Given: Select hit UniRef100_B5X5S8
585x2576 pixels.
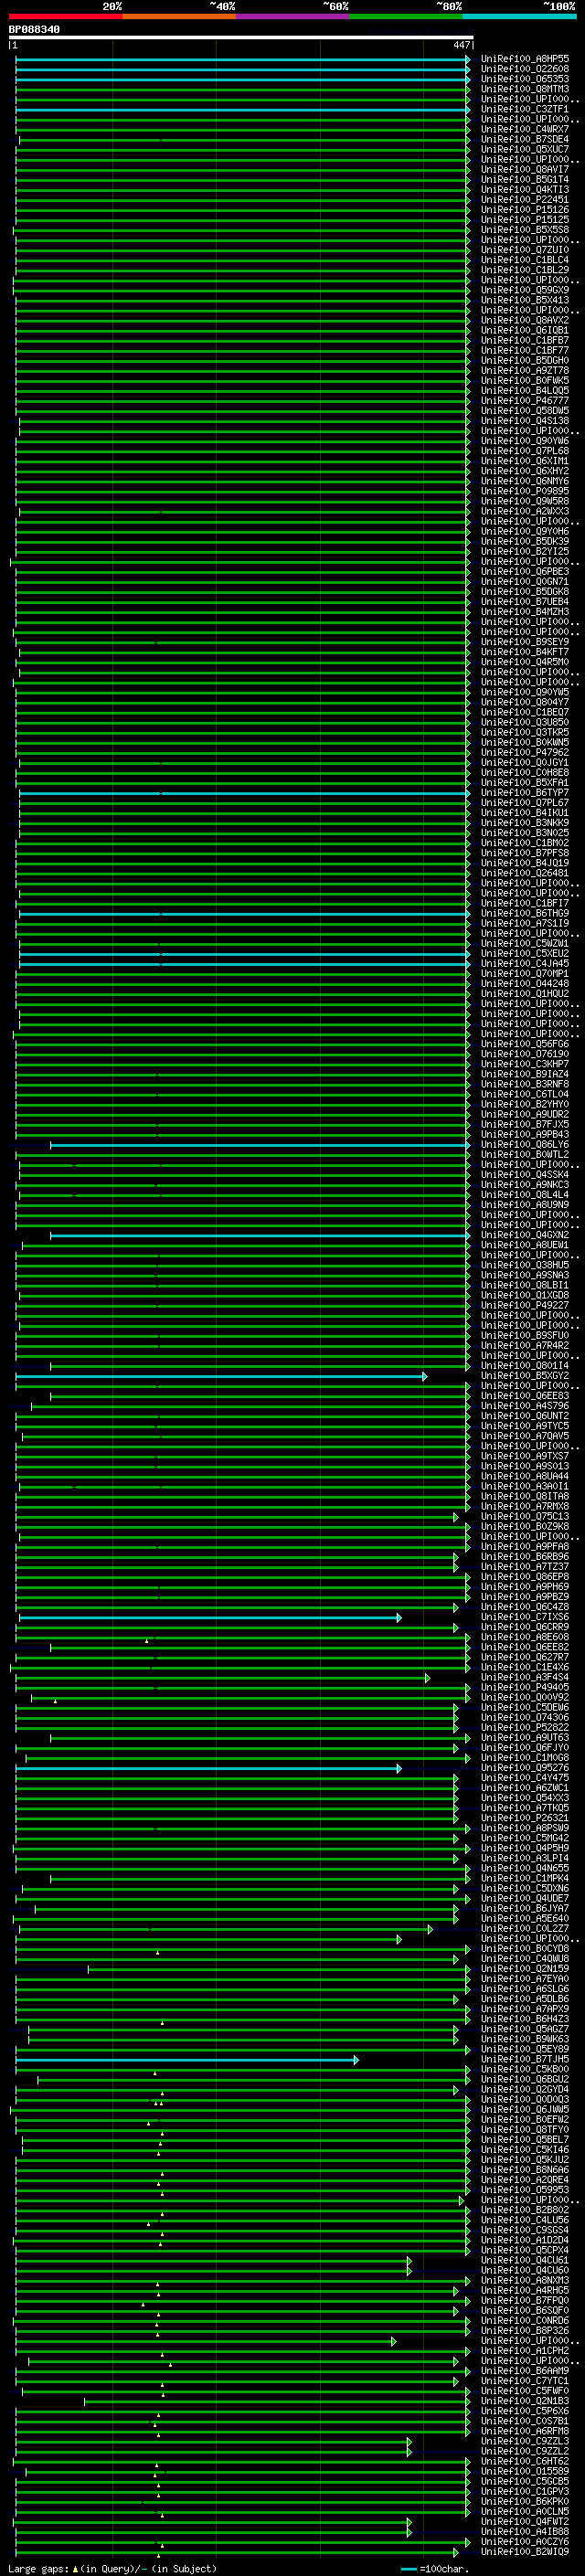Looking at the screenshot, I should tap(525, 230).
